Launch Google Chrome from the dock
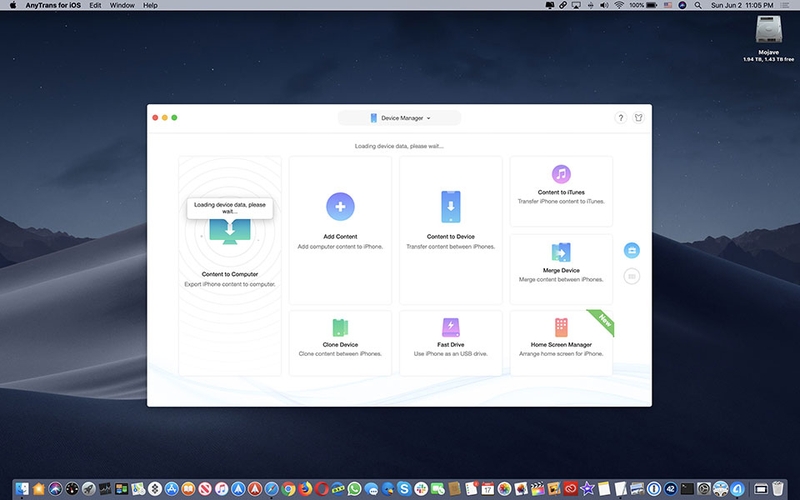Image resolution: width=800 pixels, height=500 pixels. [x=288, y=489]
